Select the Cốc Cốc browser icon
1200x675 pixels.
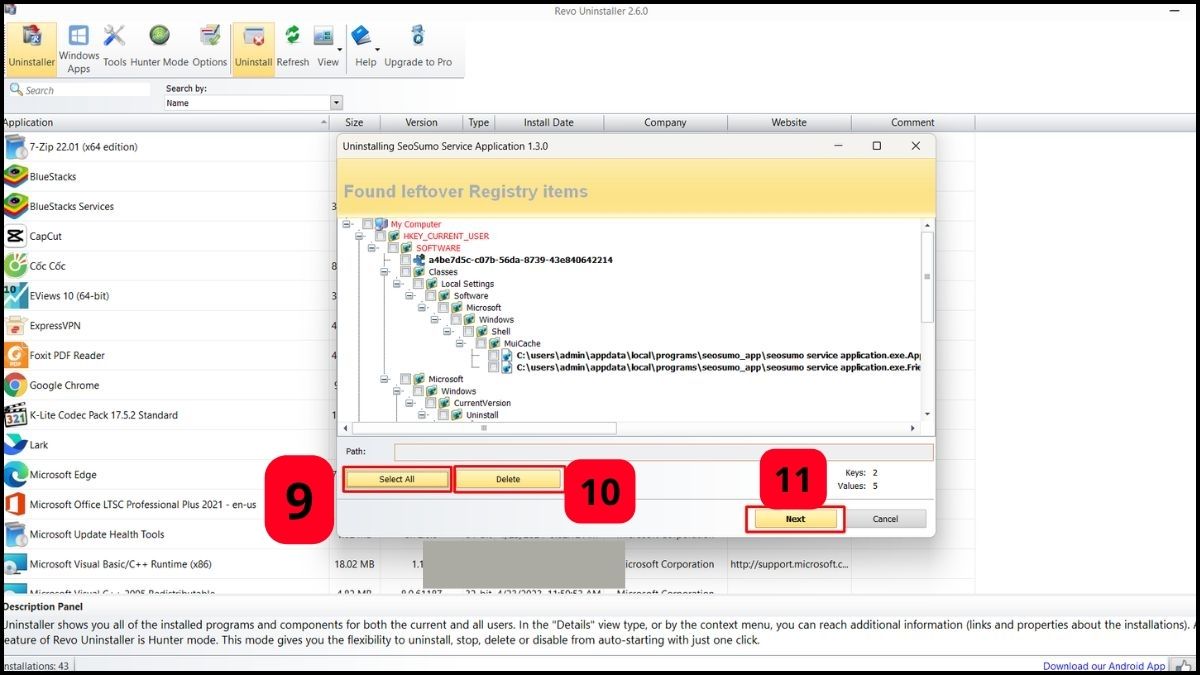tap(15, 266)
